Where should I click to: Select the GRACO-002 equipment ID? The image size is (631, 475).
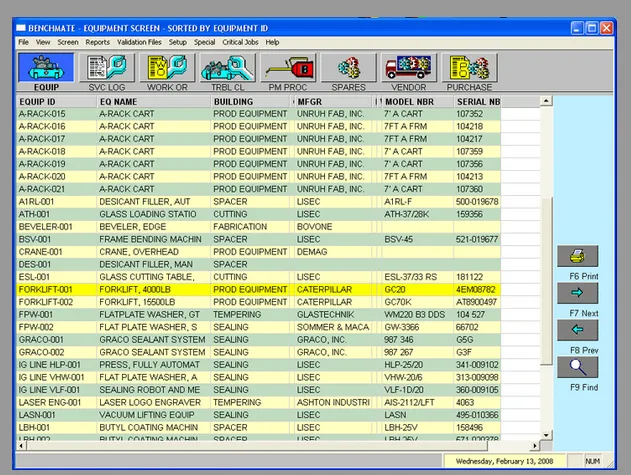41,352
